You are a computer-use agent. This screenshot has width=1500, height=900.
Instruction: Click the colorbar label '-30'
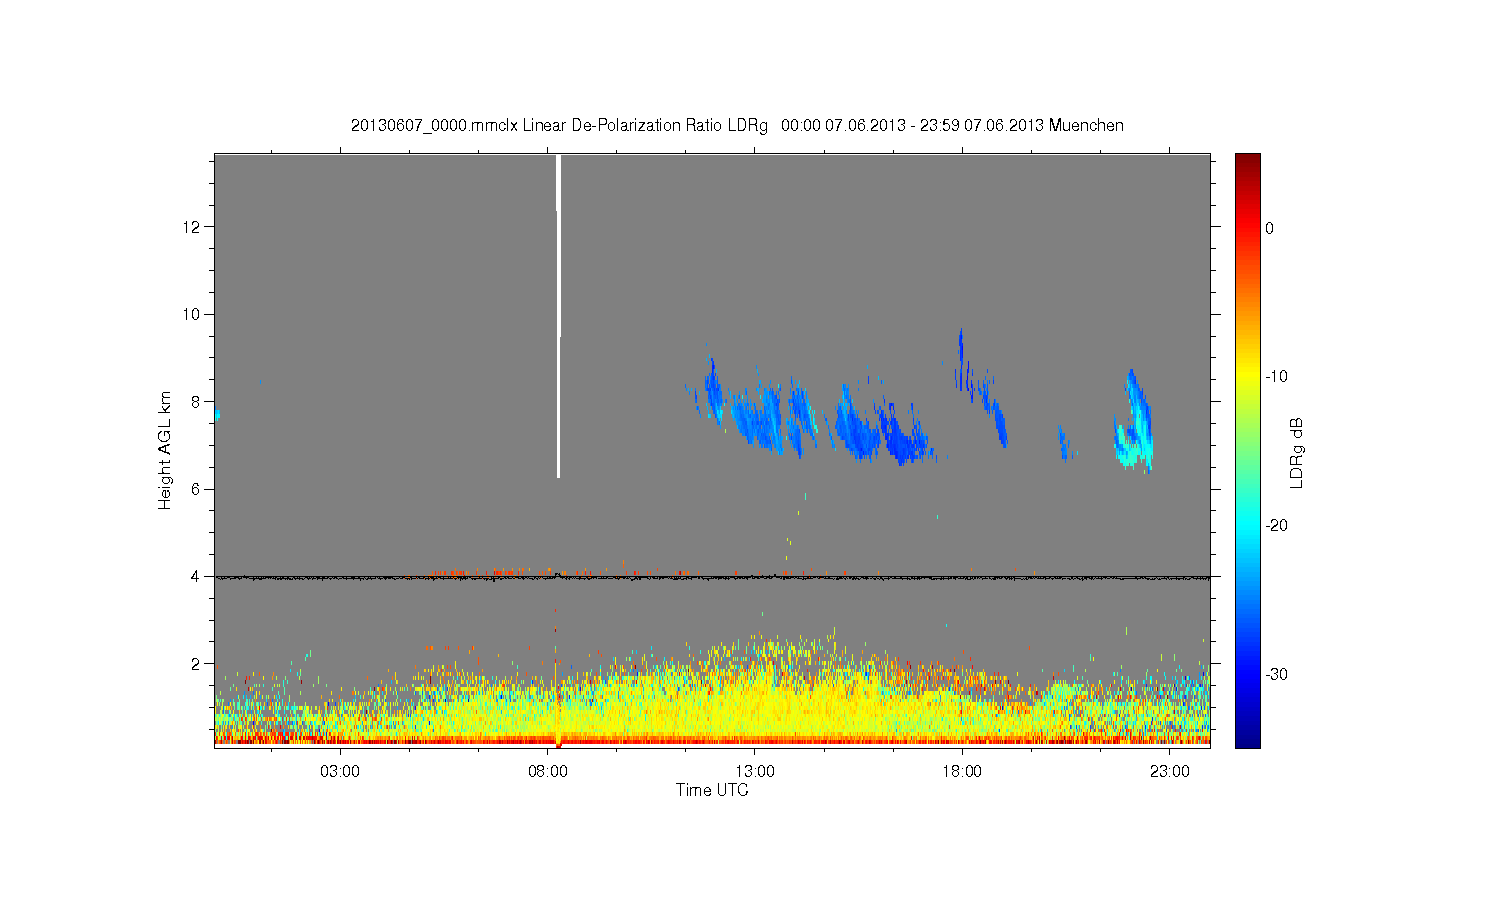pos(1276,674)
